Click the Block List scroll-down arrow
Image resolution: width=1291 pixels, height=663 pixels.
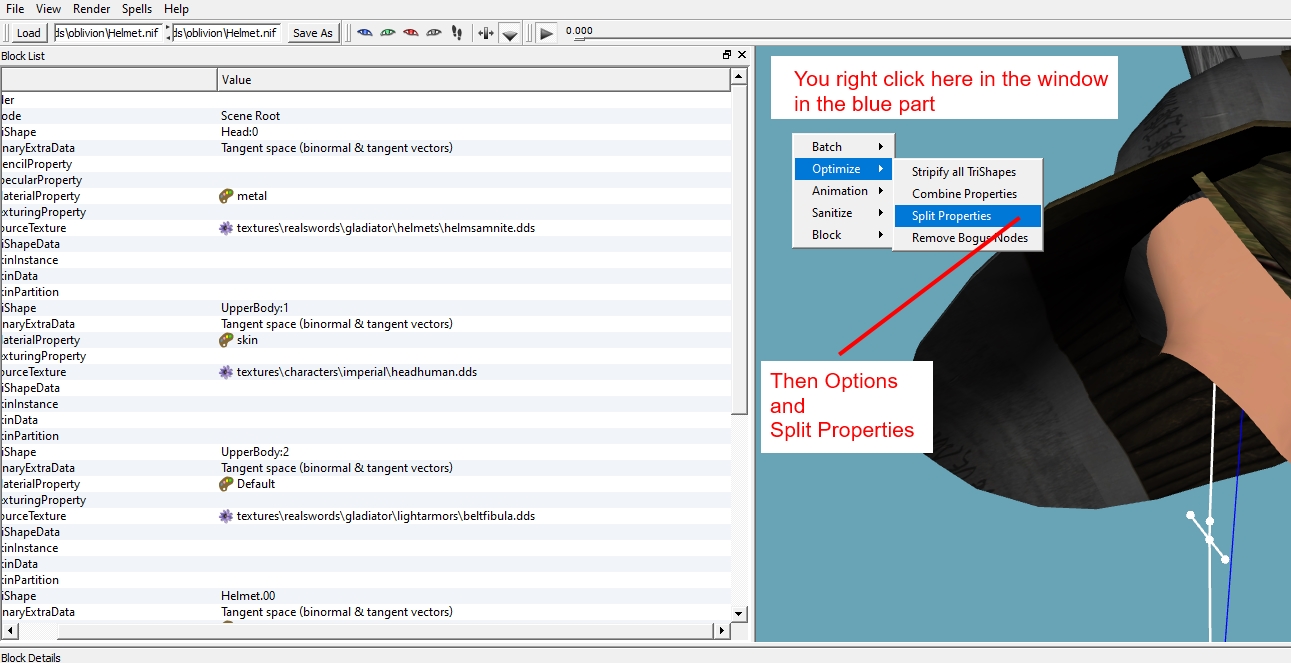(740, 613)
